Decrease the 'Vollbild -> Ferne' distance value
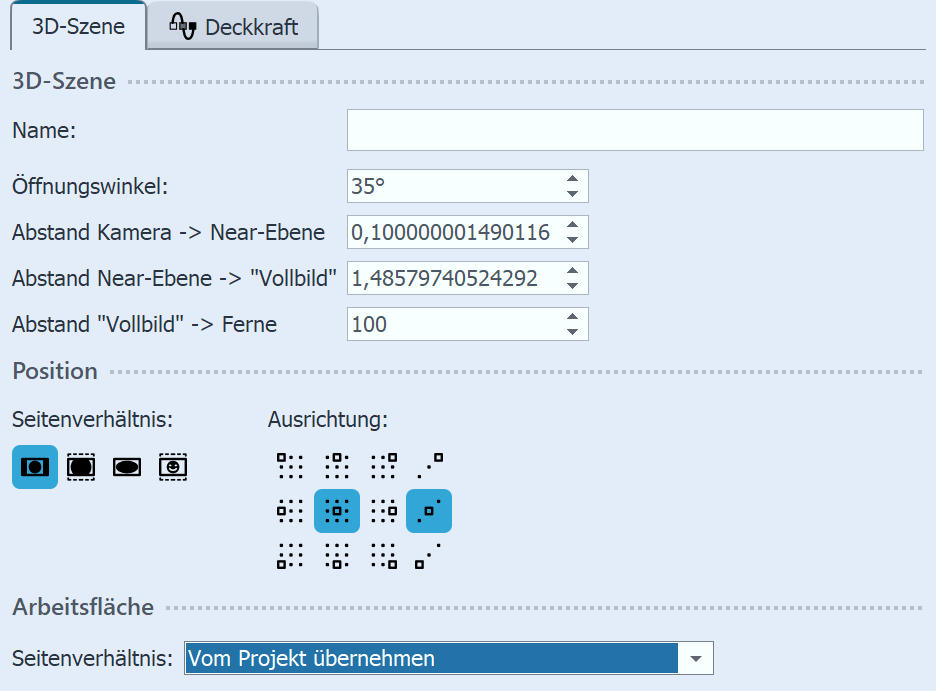Image resolution: width=936 pixels, height=691 pixels. pos(572,331)
